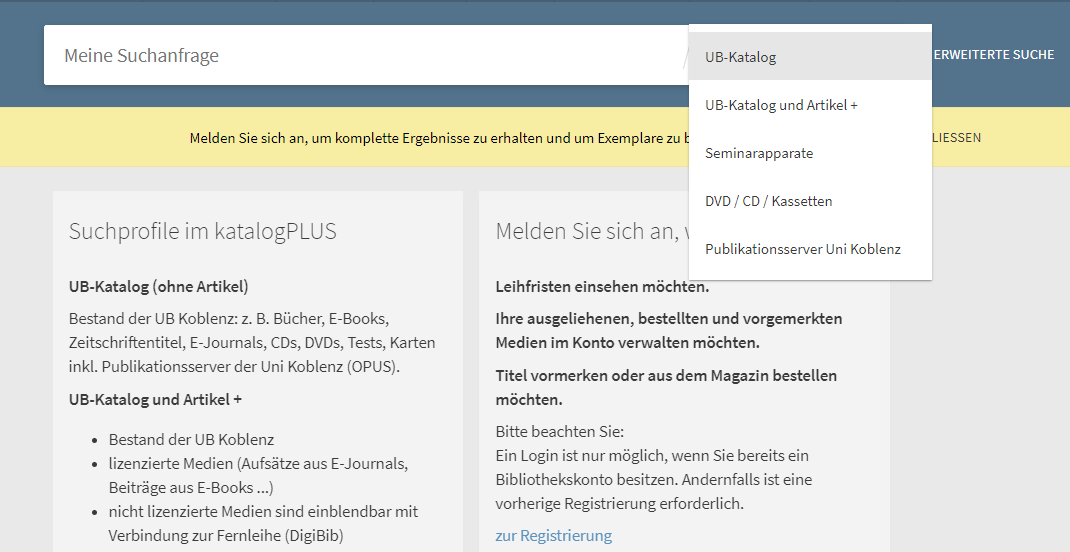Click the 'Bitte beachten Sie:' text
This screenshot has width=1070, height=552.
coord(560,432)
